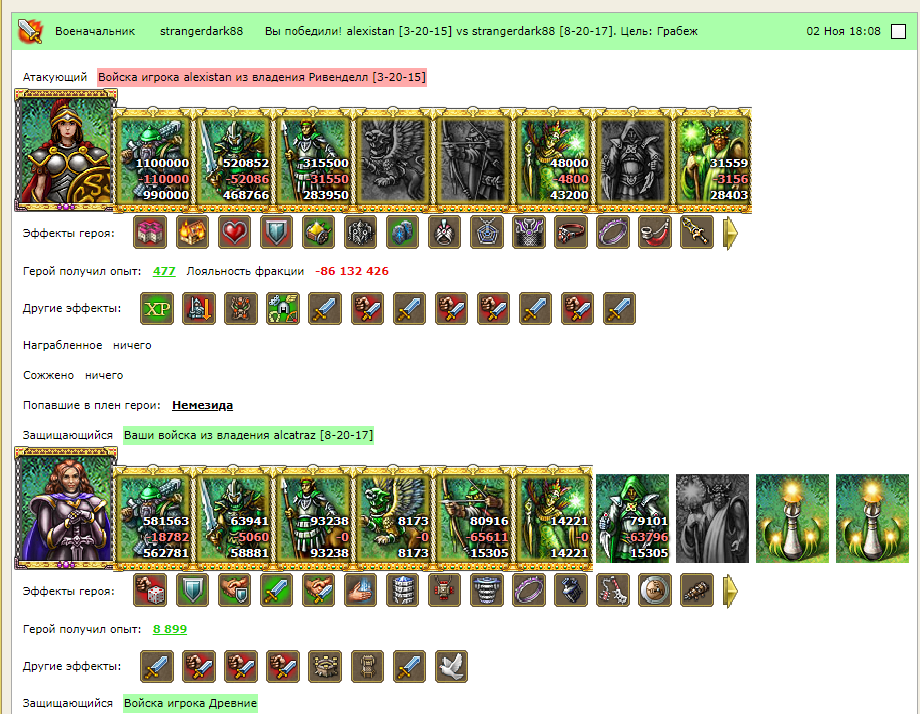Select defender hero portrait in purple cloak
This screenshot has height=714, width=920.
click(65, 508)
